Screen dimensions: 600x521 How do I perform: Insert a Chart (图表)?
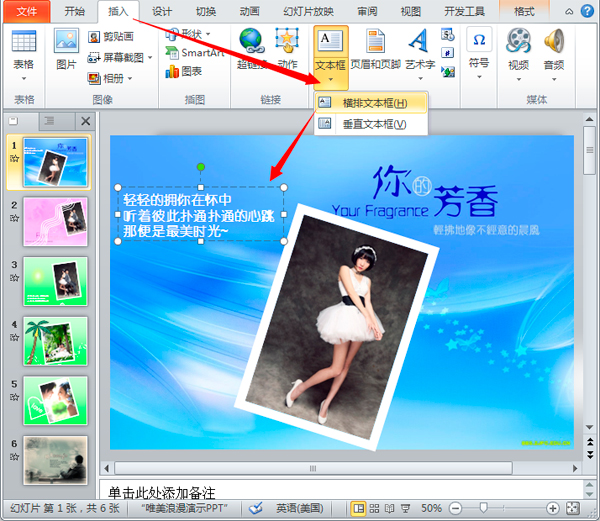pyautogui.click(x=183, y=71)
